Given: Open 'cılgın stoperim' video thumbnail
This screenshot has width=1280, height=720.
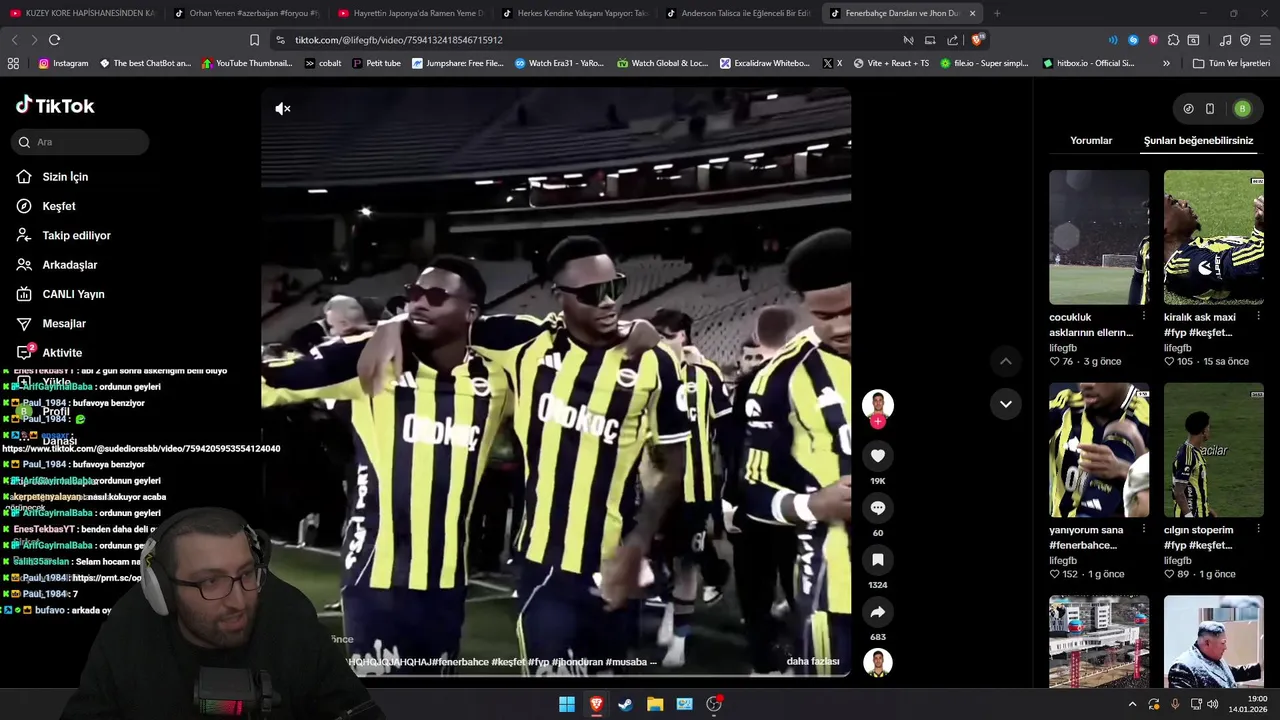Looking at the screenshot, I should coord(1214,450).
